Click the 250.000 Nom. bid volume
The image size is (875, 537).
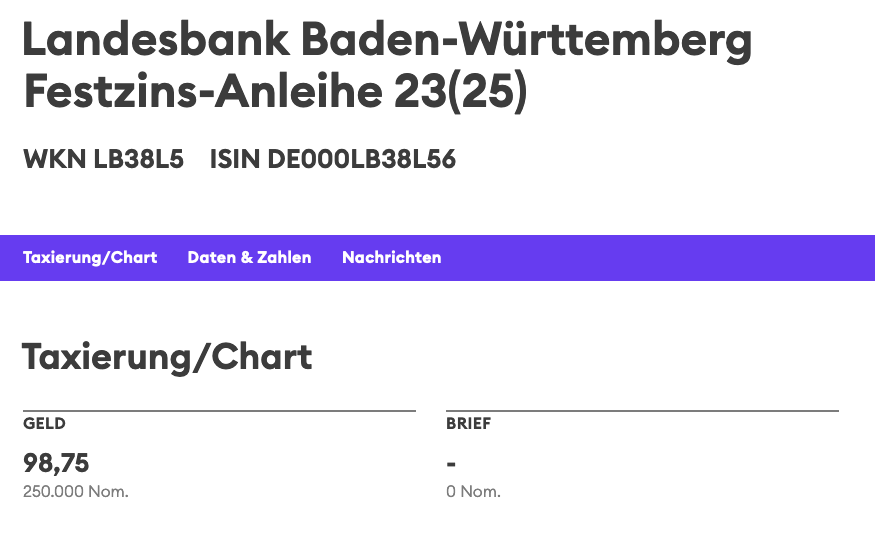76,492
